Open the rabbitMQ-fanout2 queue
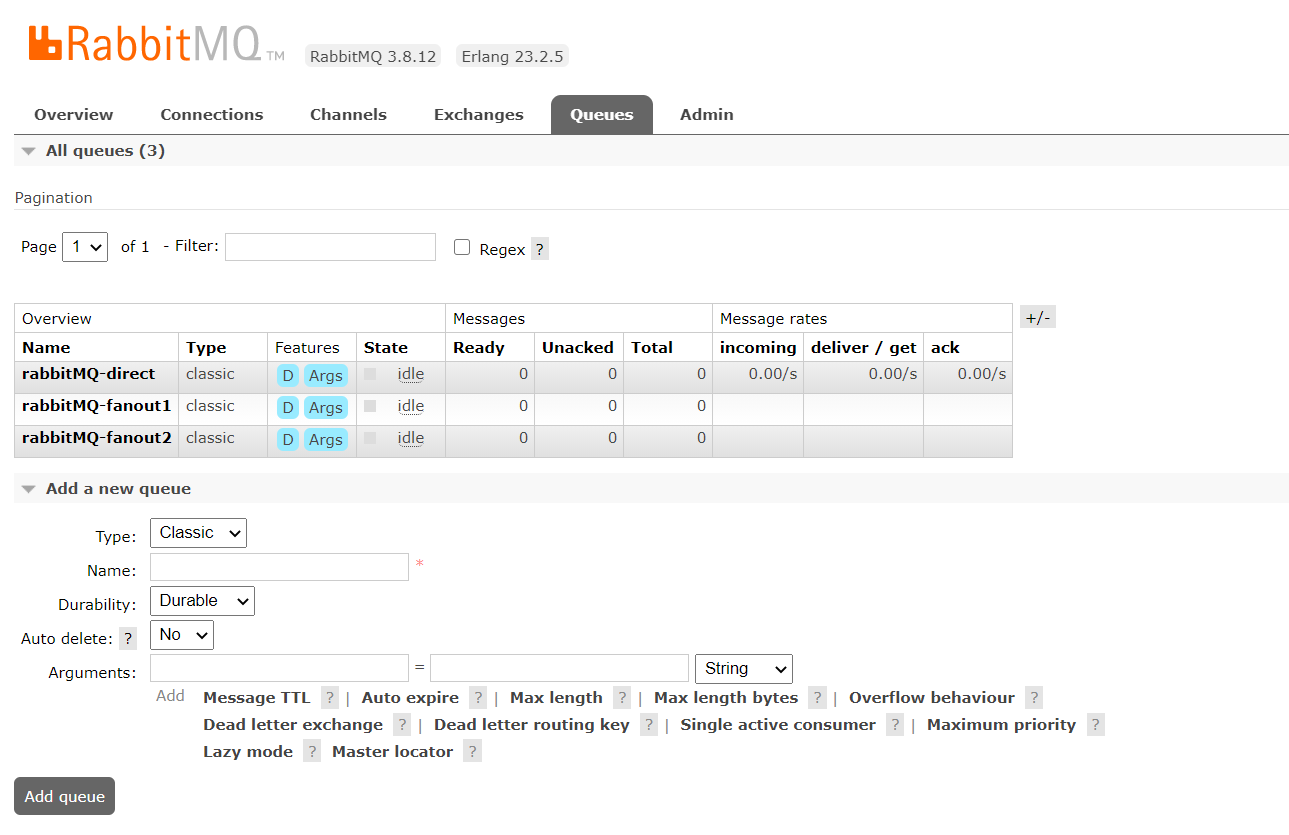This screenshot has height=835, width=1289. point(97,438)
